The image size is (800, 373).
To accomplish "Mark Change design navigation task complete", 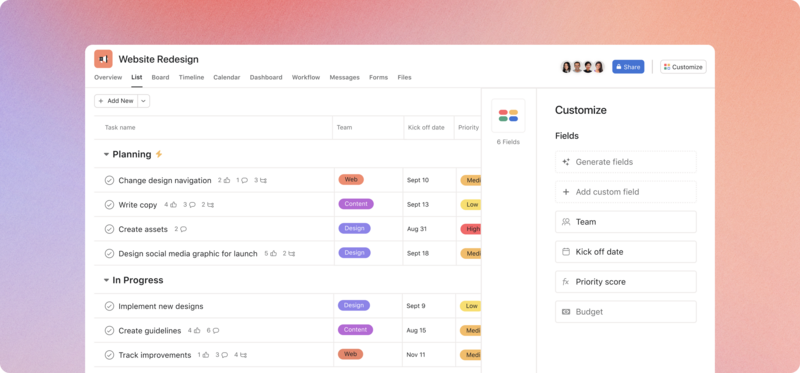I will [x=109, y=180].
